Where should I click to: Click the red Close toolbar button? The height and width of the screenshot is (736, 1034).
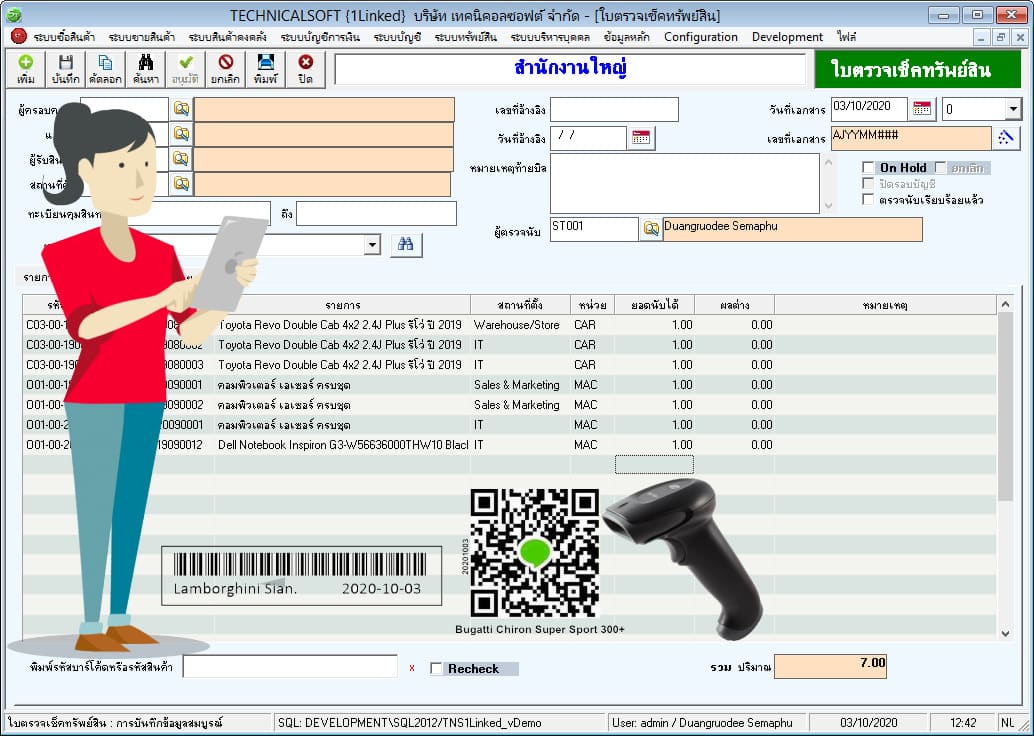click(305, 69)
